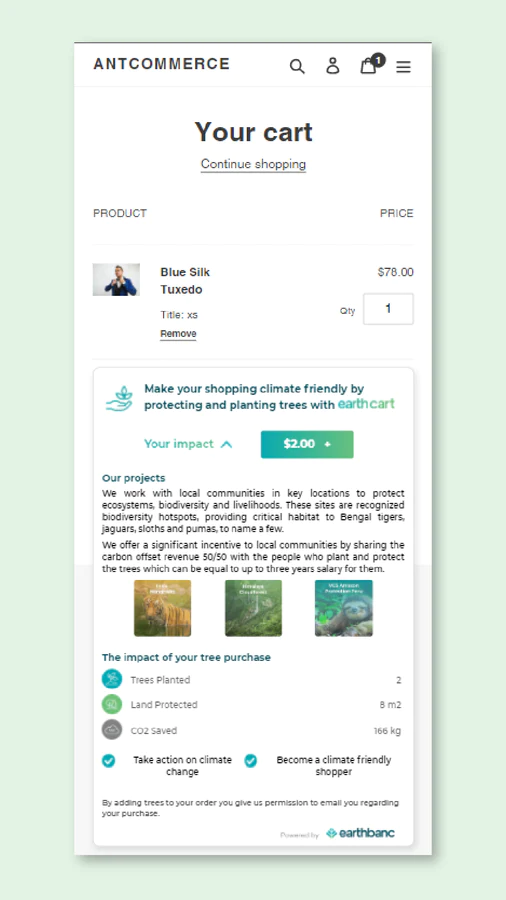Screen dimensions: 506x900
Task: Click the CO2 Saved grey icon
Action: (112, 730)
